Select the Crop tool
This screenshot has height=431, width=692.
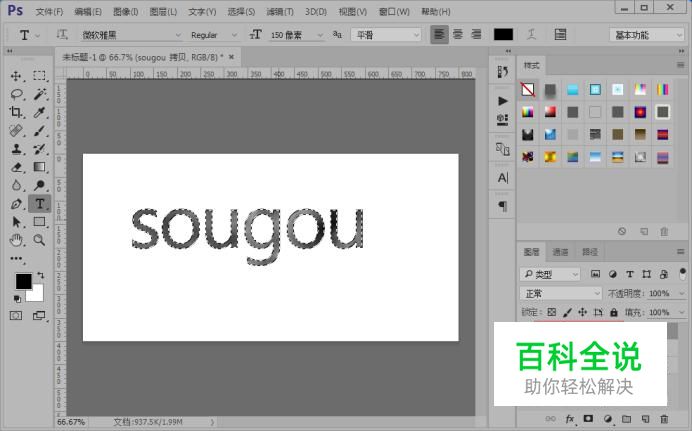16,112
